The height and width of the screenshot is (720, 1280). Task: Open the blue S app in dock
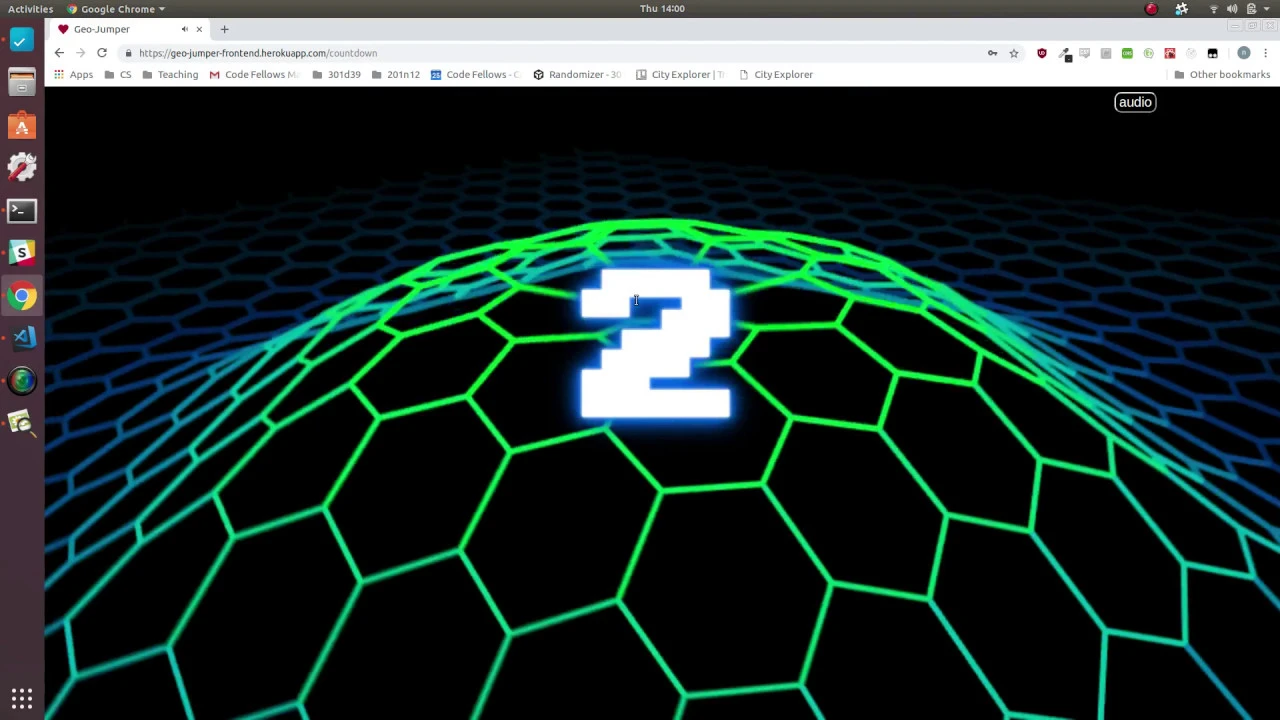click(22, 253)
